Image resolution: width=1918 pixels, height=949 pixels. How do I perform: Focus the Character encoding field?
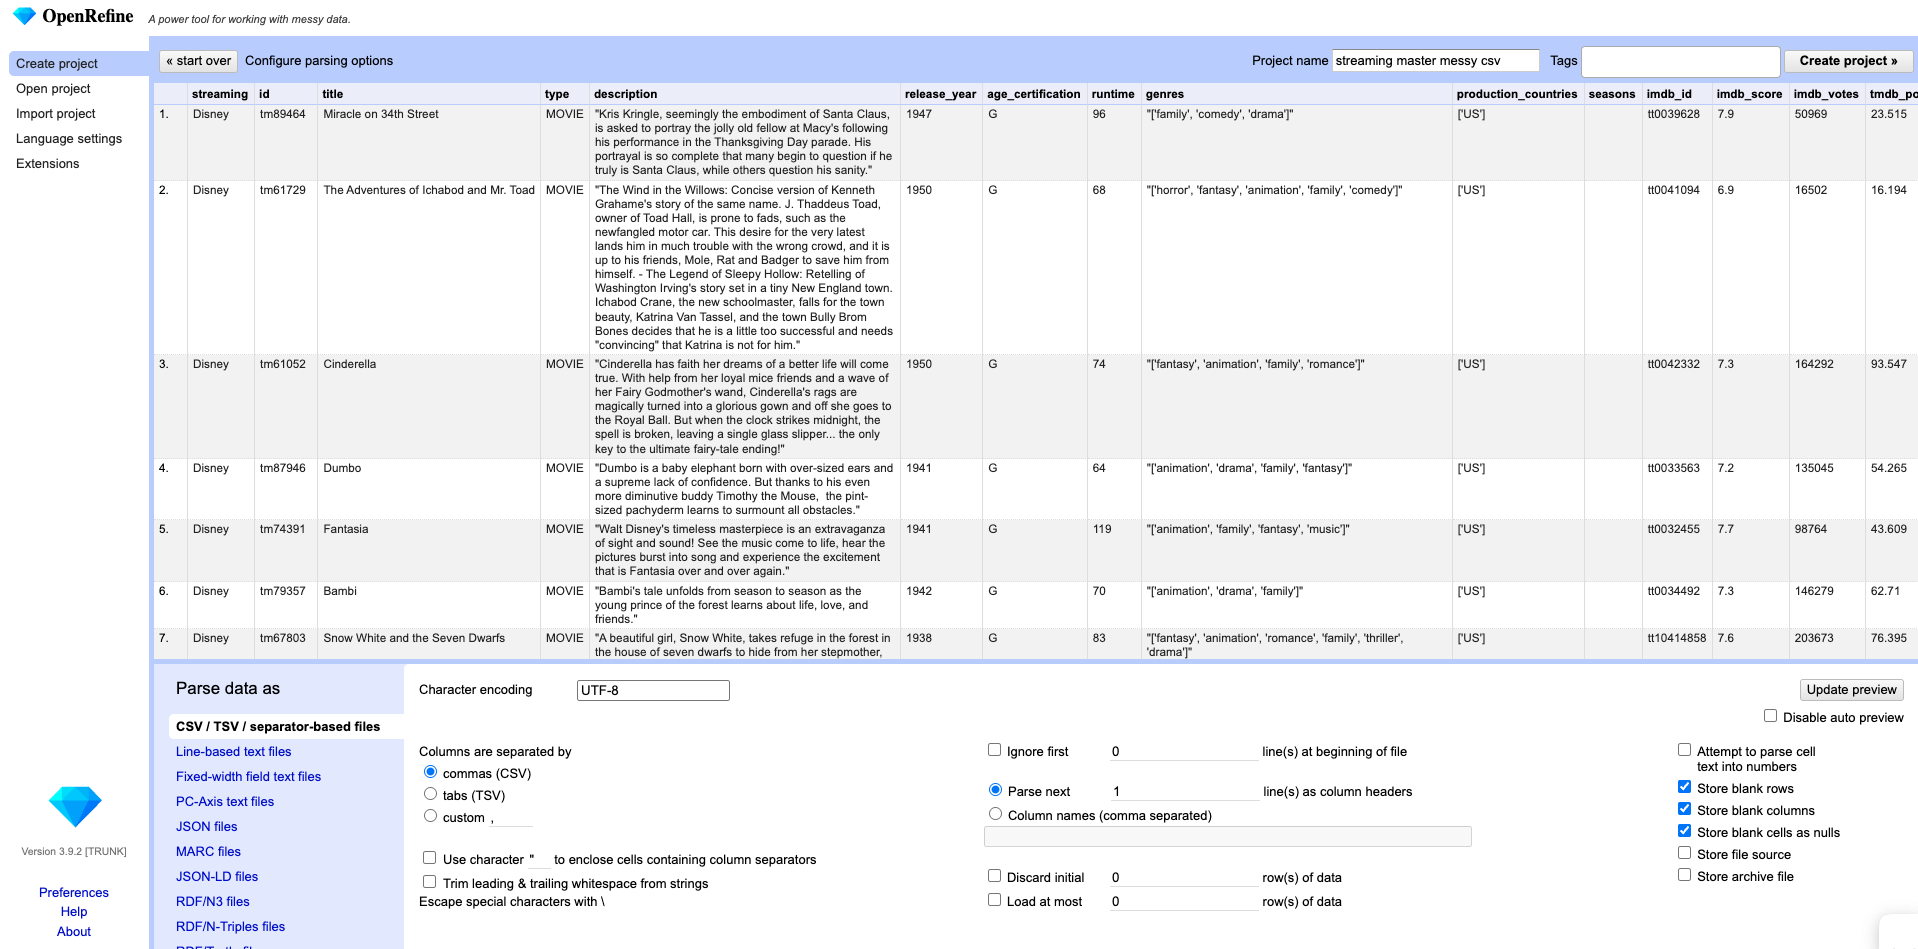click(x=653, y=690)
